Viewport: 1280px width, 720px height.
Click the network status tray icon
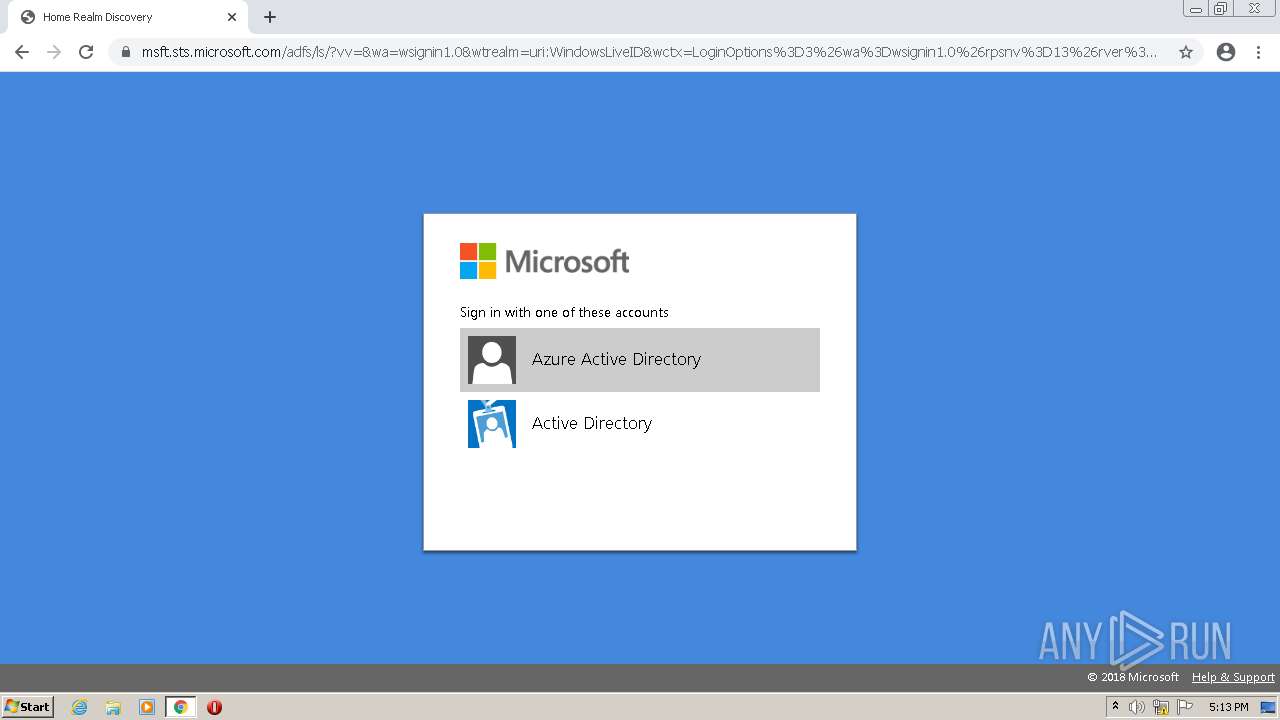tap(1161, 707)
